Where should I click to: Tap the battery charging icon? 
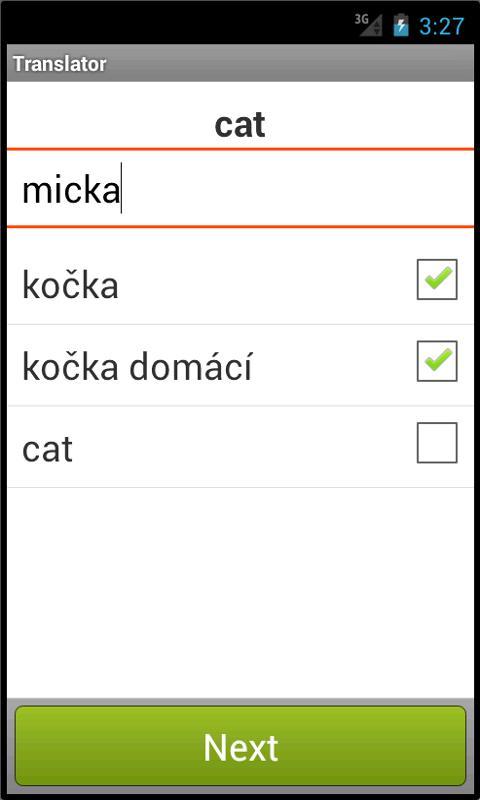401,25
